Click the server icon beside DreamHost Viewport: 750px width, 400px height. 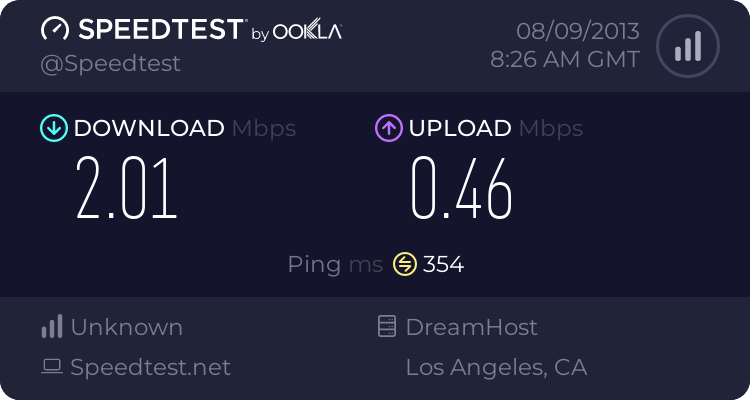pyautogui.click(x=387, y=327)
